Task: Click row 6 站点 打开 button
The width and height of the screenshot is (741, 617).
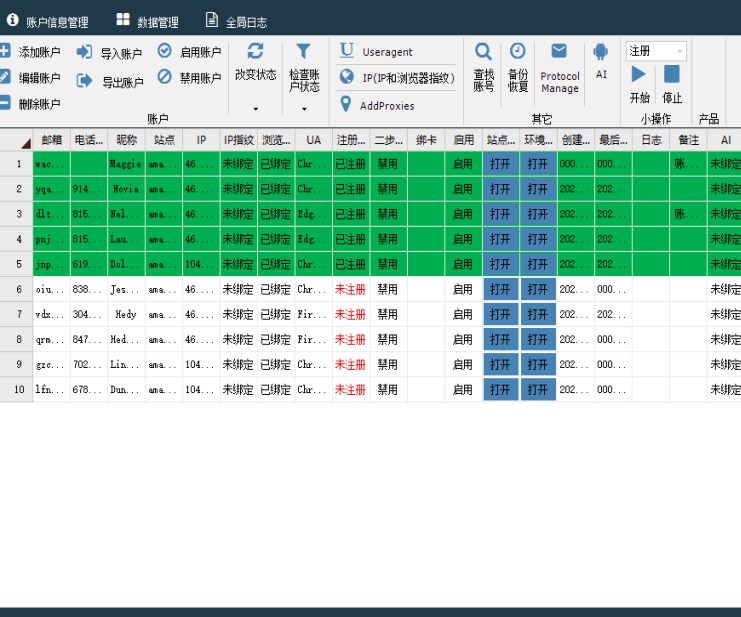Action: coord(500,289)
